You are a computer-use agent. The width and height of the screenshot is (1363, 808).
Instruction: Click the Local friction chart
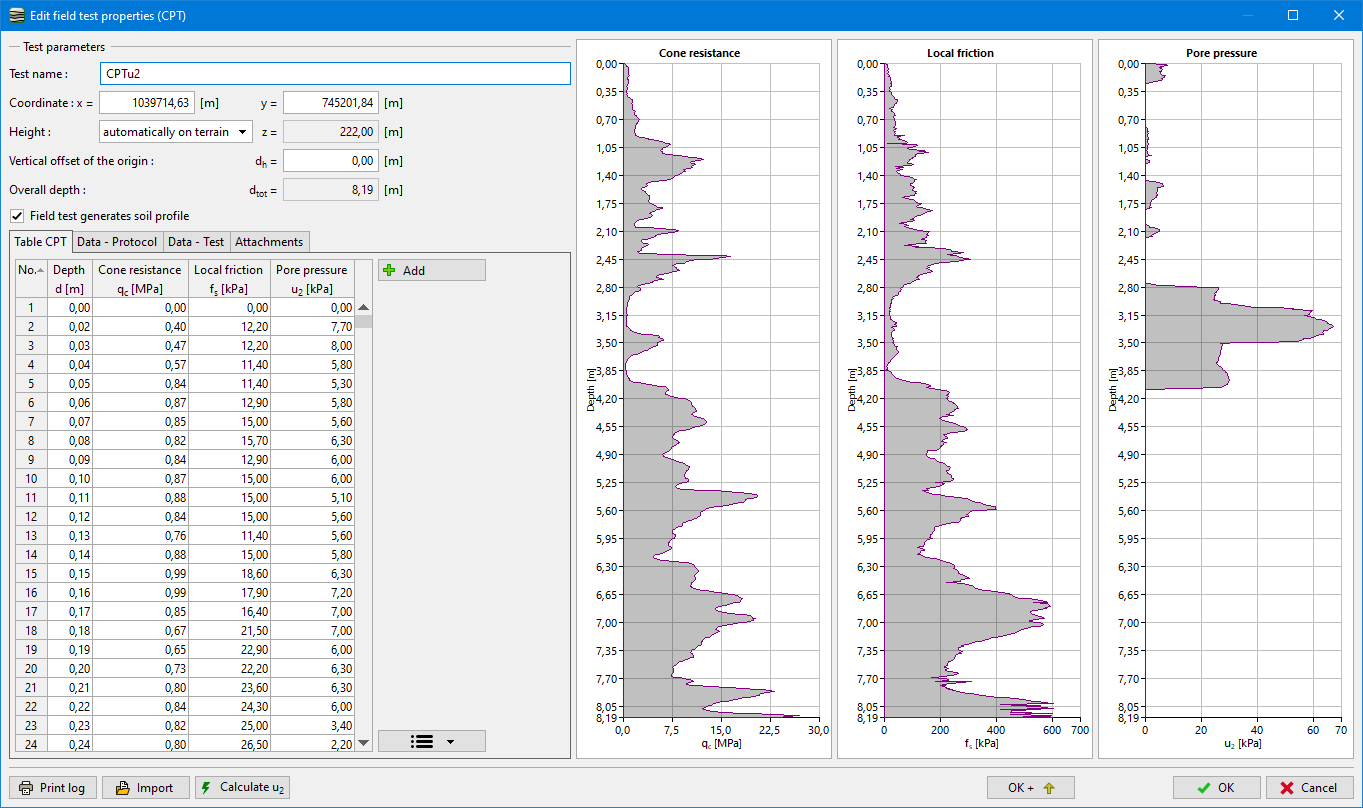[965, 398]
